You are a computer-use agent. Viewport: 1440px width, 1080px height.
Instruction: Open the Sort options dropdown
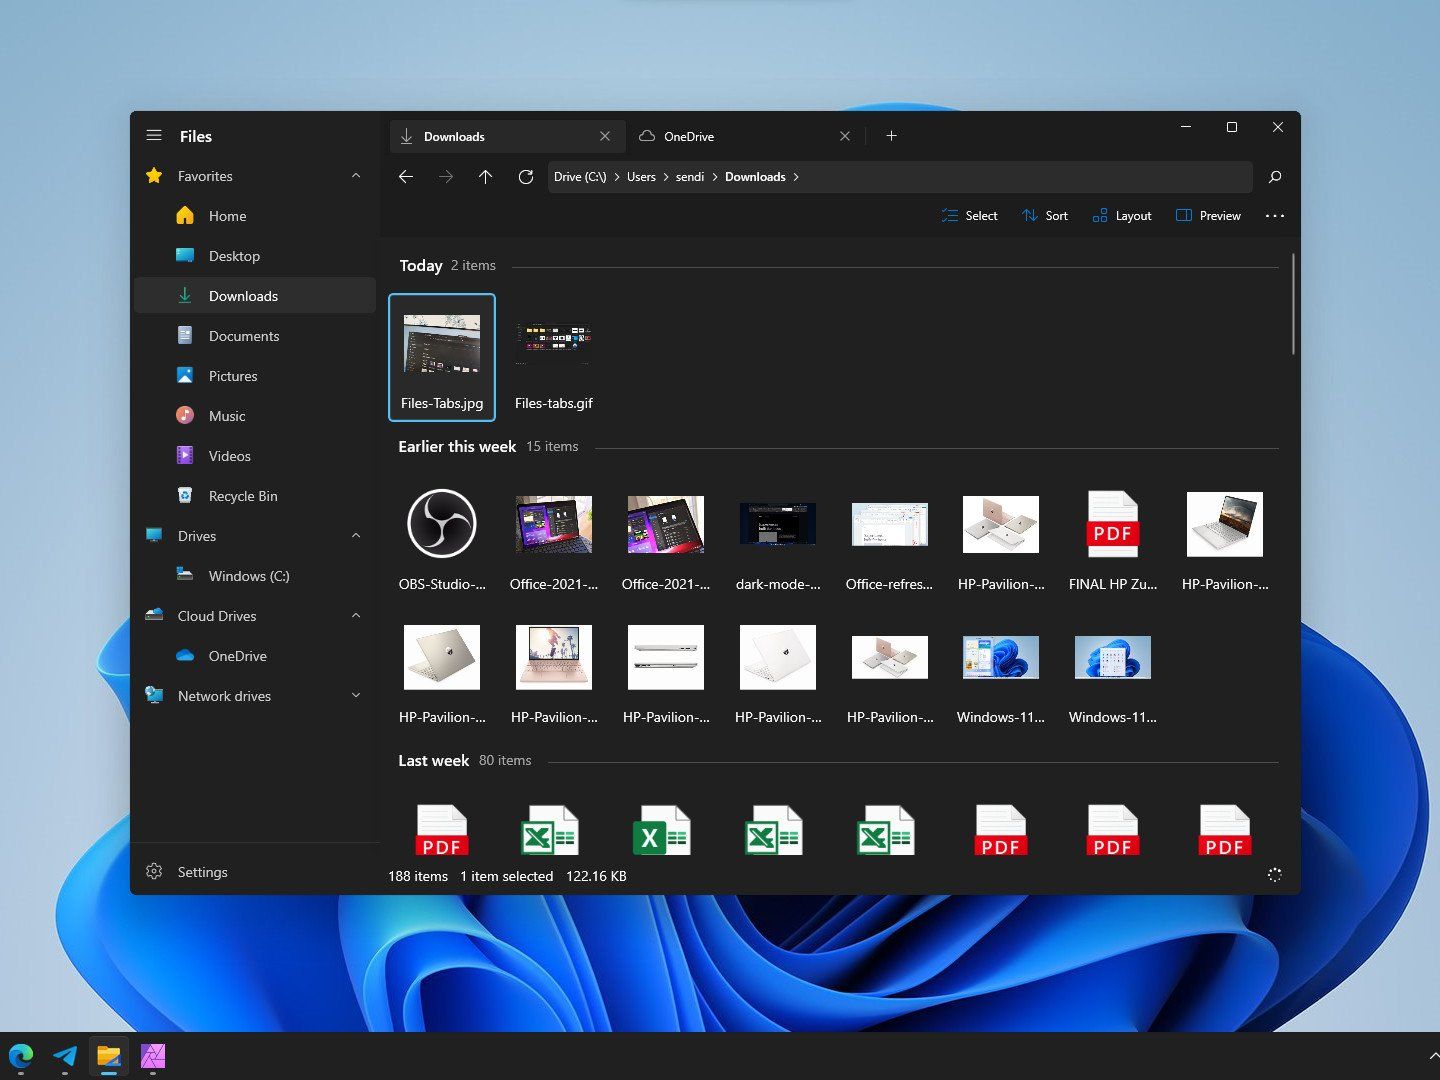coord(1045,215)
